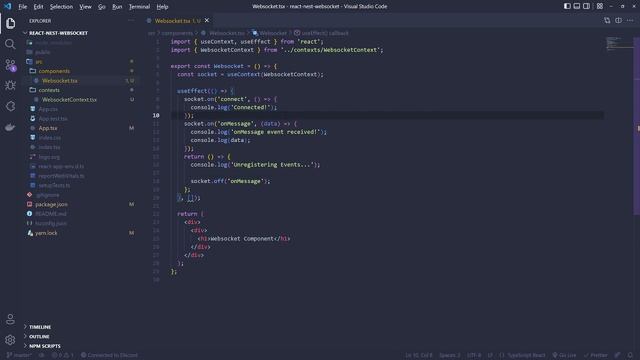Expand the public folder
This screenshot has width=640, height=360.
[x=42, y=52]
